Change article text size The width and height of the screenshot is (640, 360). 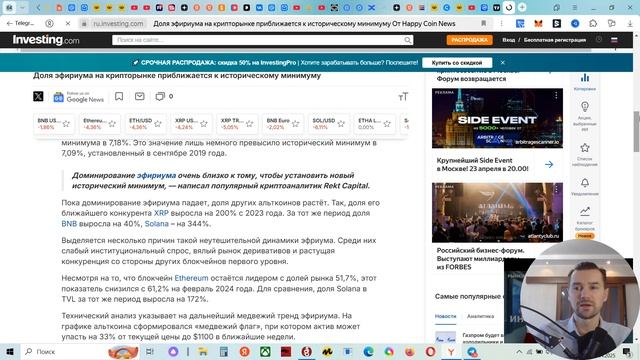(x=403, y=97)
